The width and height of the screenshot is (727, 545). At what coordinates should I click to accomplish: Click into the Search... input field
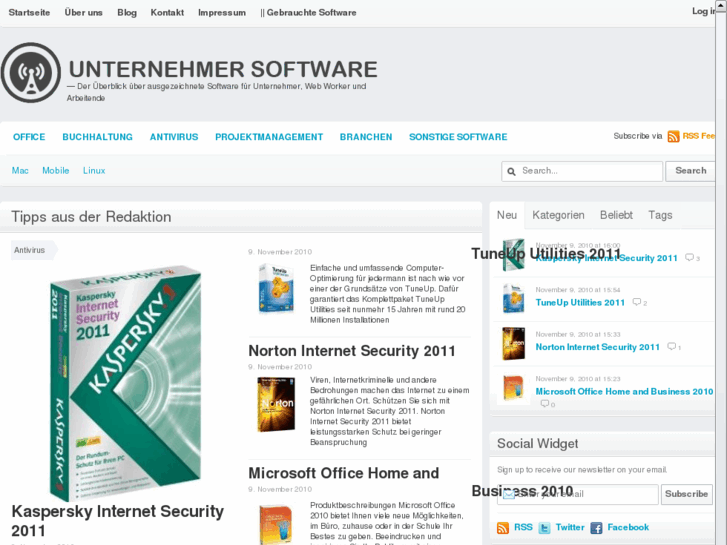tap(582, 171)
